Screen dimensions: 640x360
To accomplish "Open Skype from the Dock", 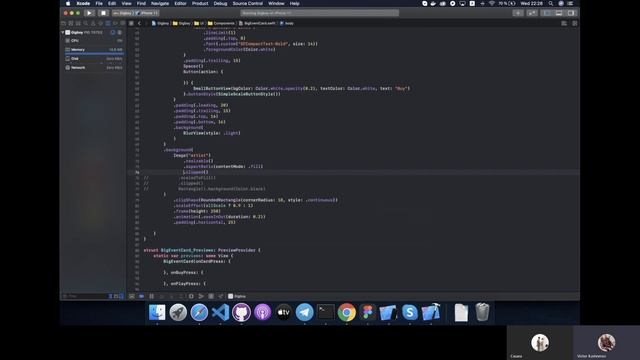I will 410,312.
